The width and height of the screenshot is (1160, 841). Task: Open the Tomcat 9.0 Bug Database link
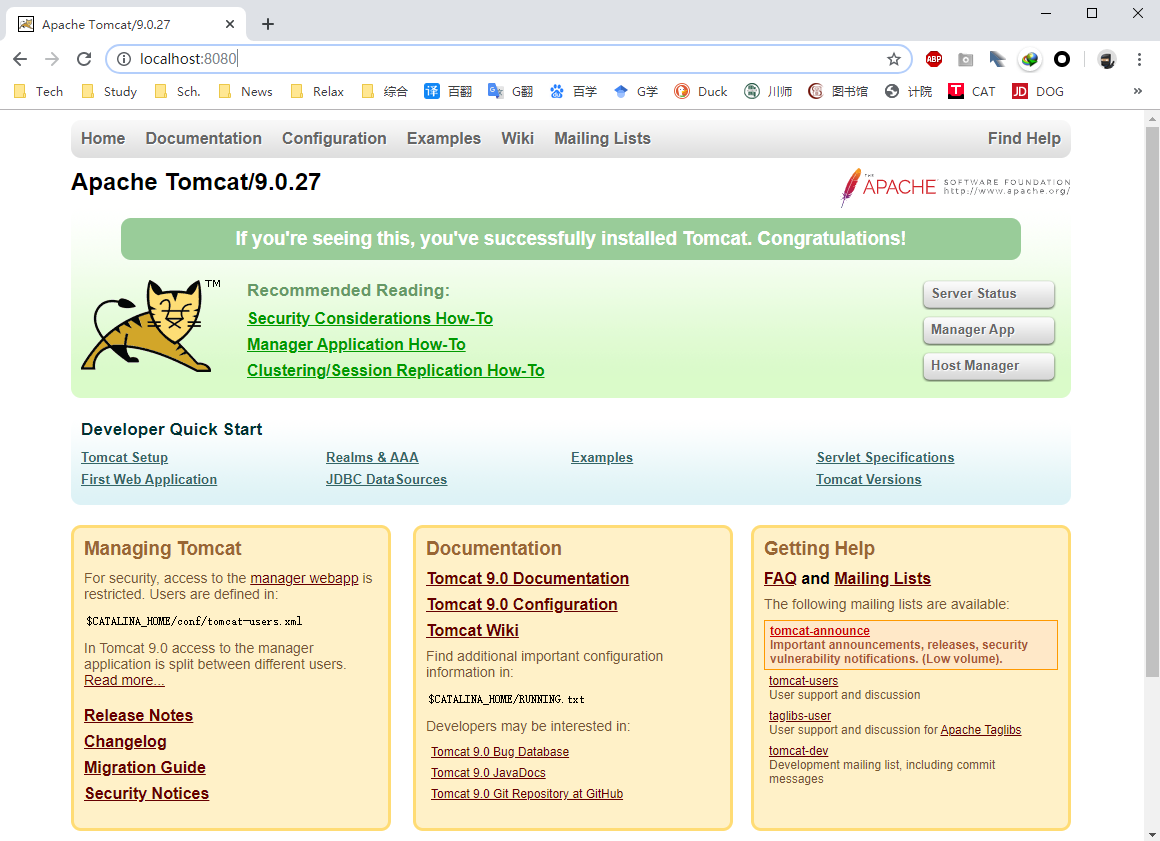click(x=500, y=752)
